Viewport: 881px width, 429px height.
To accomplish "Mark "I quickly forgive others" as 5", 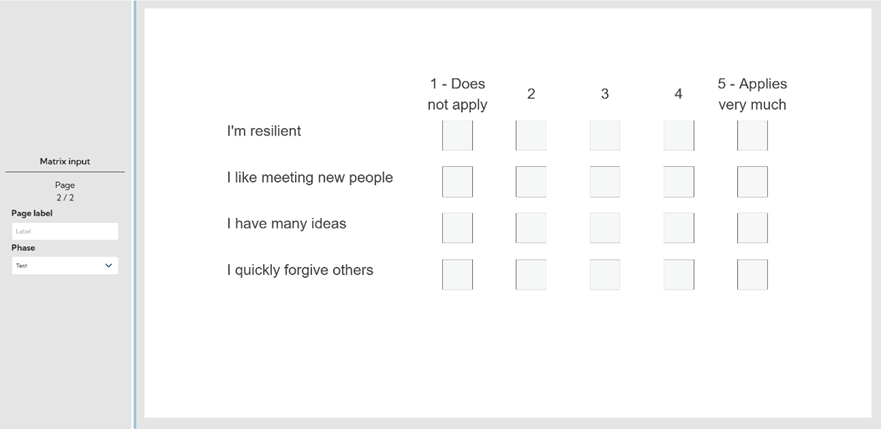I will (752, 274).
